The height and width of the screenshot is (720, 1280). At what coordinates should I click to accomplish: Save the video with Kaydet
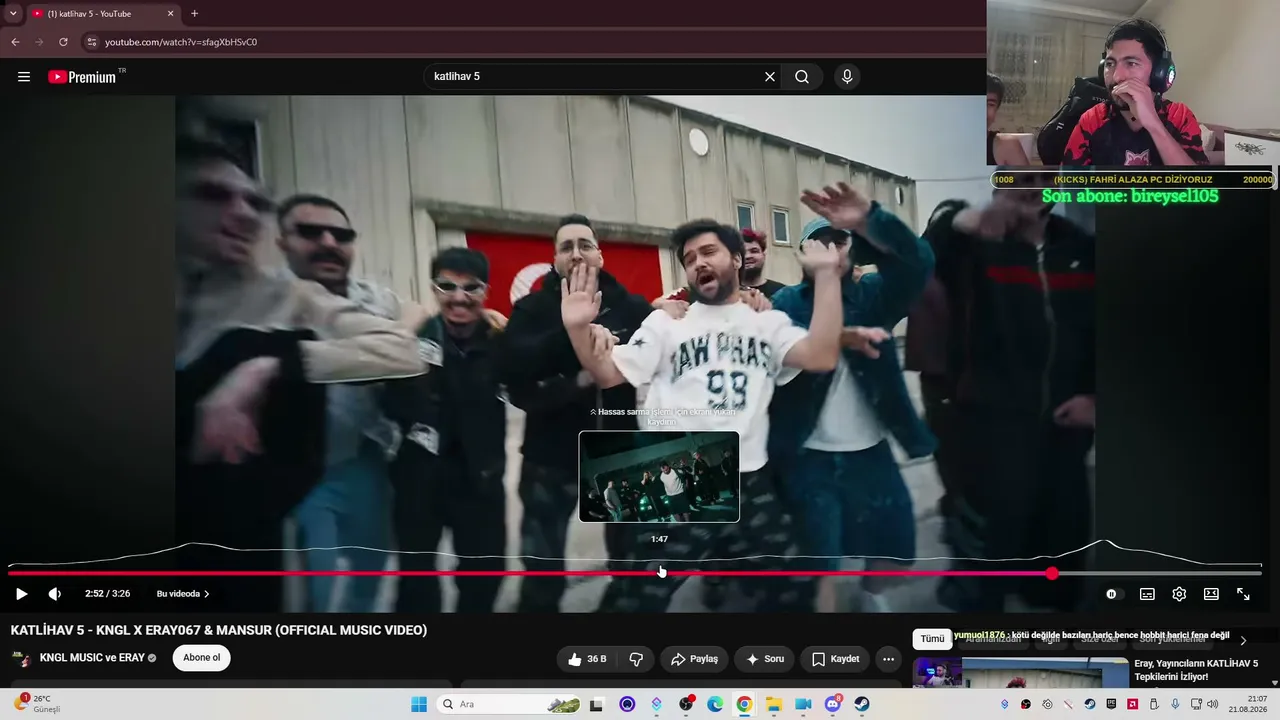[x=835, y=659]
